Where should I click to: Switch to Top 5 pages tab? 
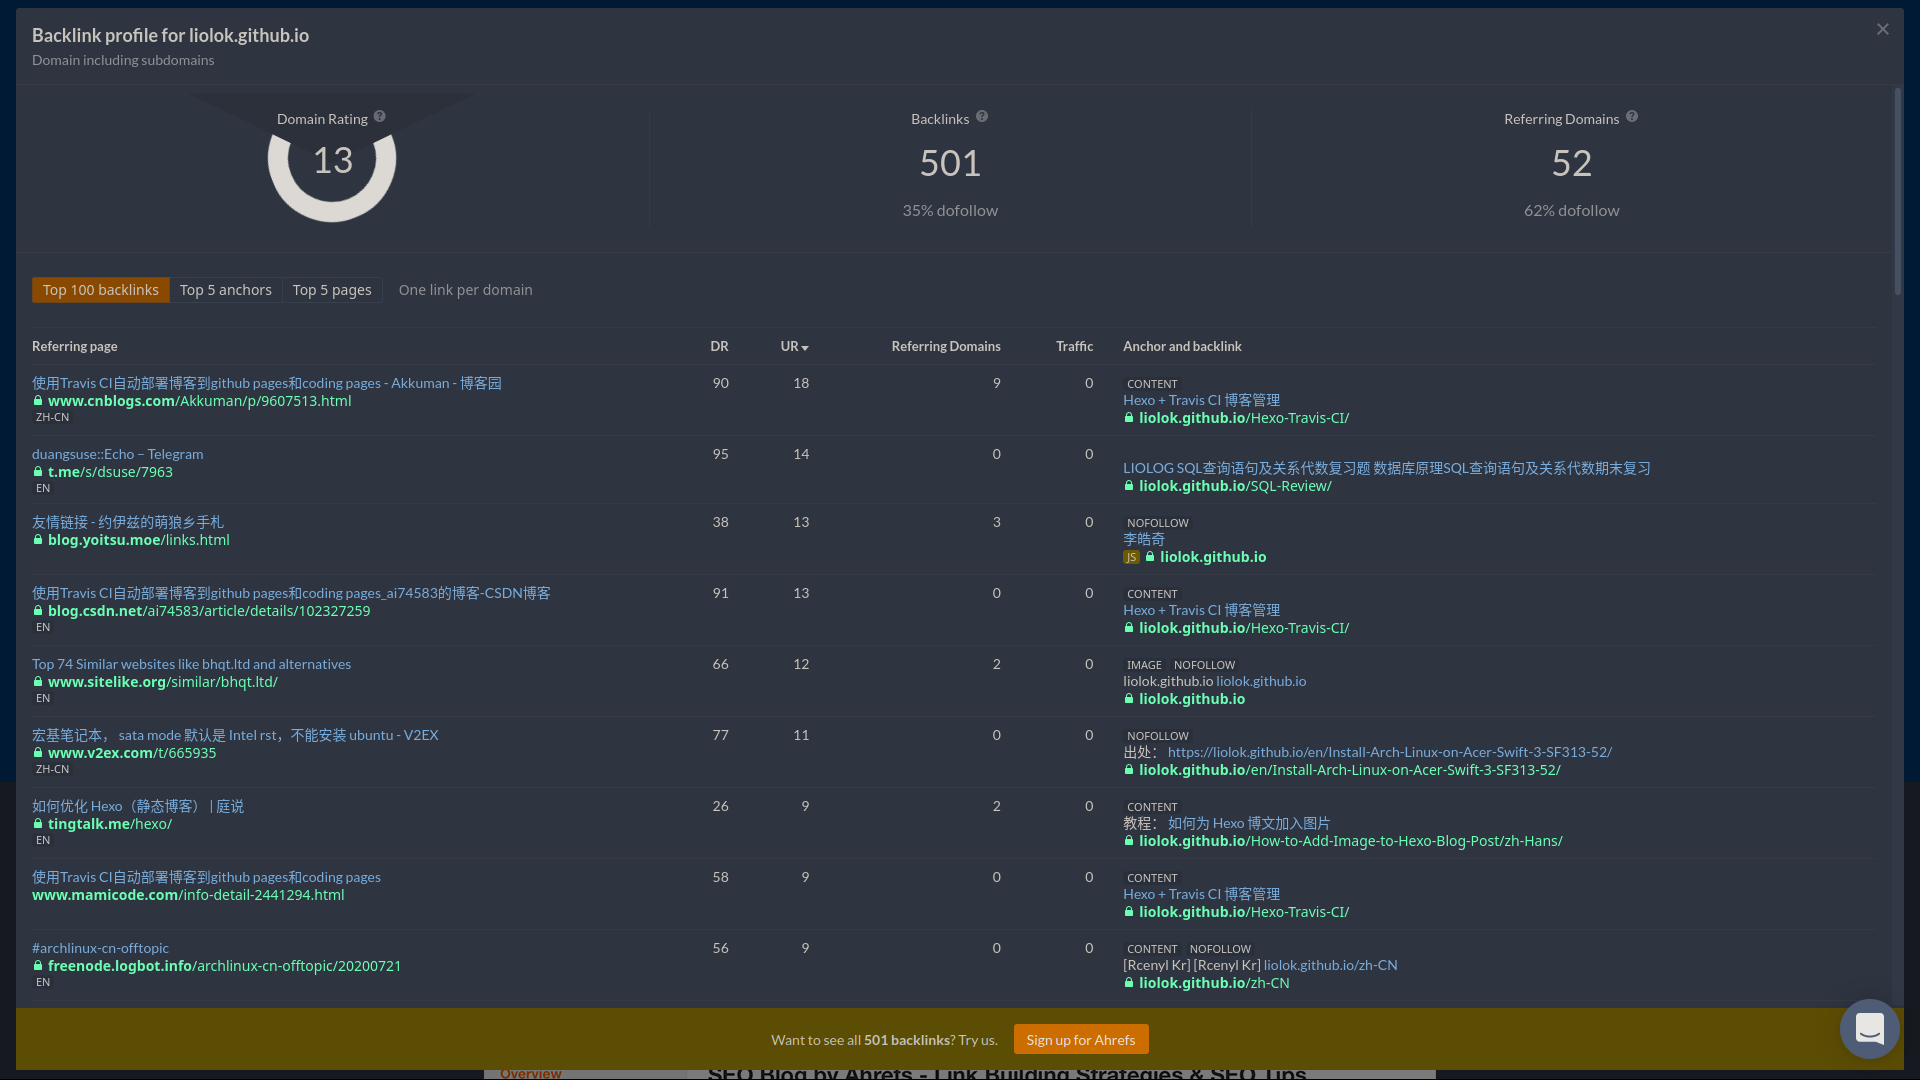click(332, 290)
